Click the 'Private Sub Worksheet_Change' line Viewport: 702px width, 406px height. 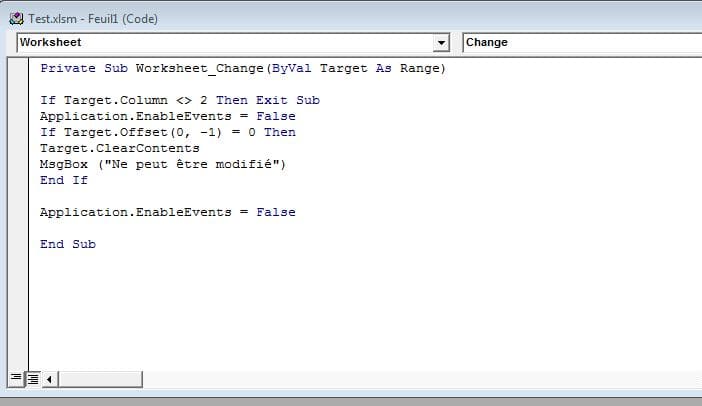(243, 68)
